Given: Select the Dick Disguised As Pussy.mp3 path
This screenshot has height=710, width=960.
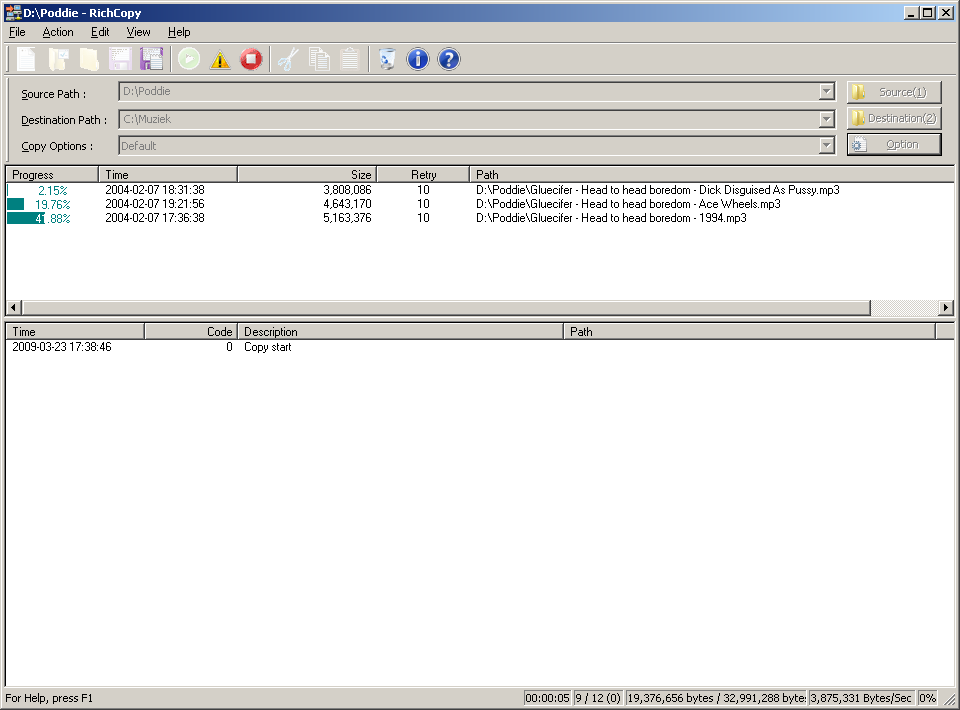Looking at the screenshot, I should point(658,190).
